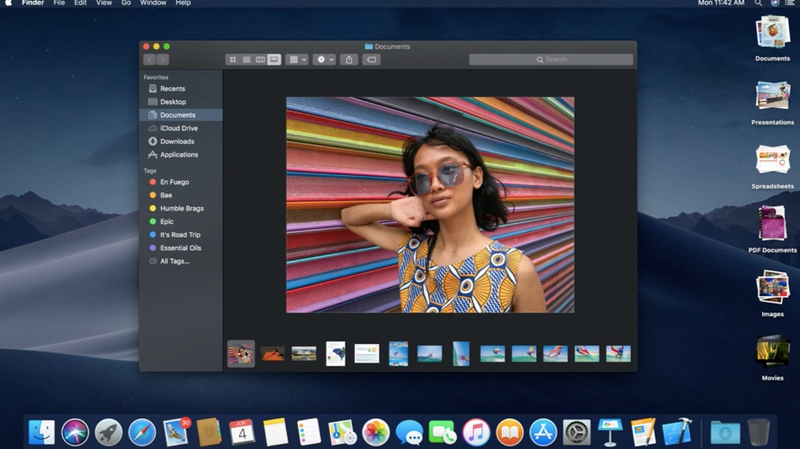This screenshot has width=800, height=449.
Task: Open the Help menu
Action: [183, 3]
